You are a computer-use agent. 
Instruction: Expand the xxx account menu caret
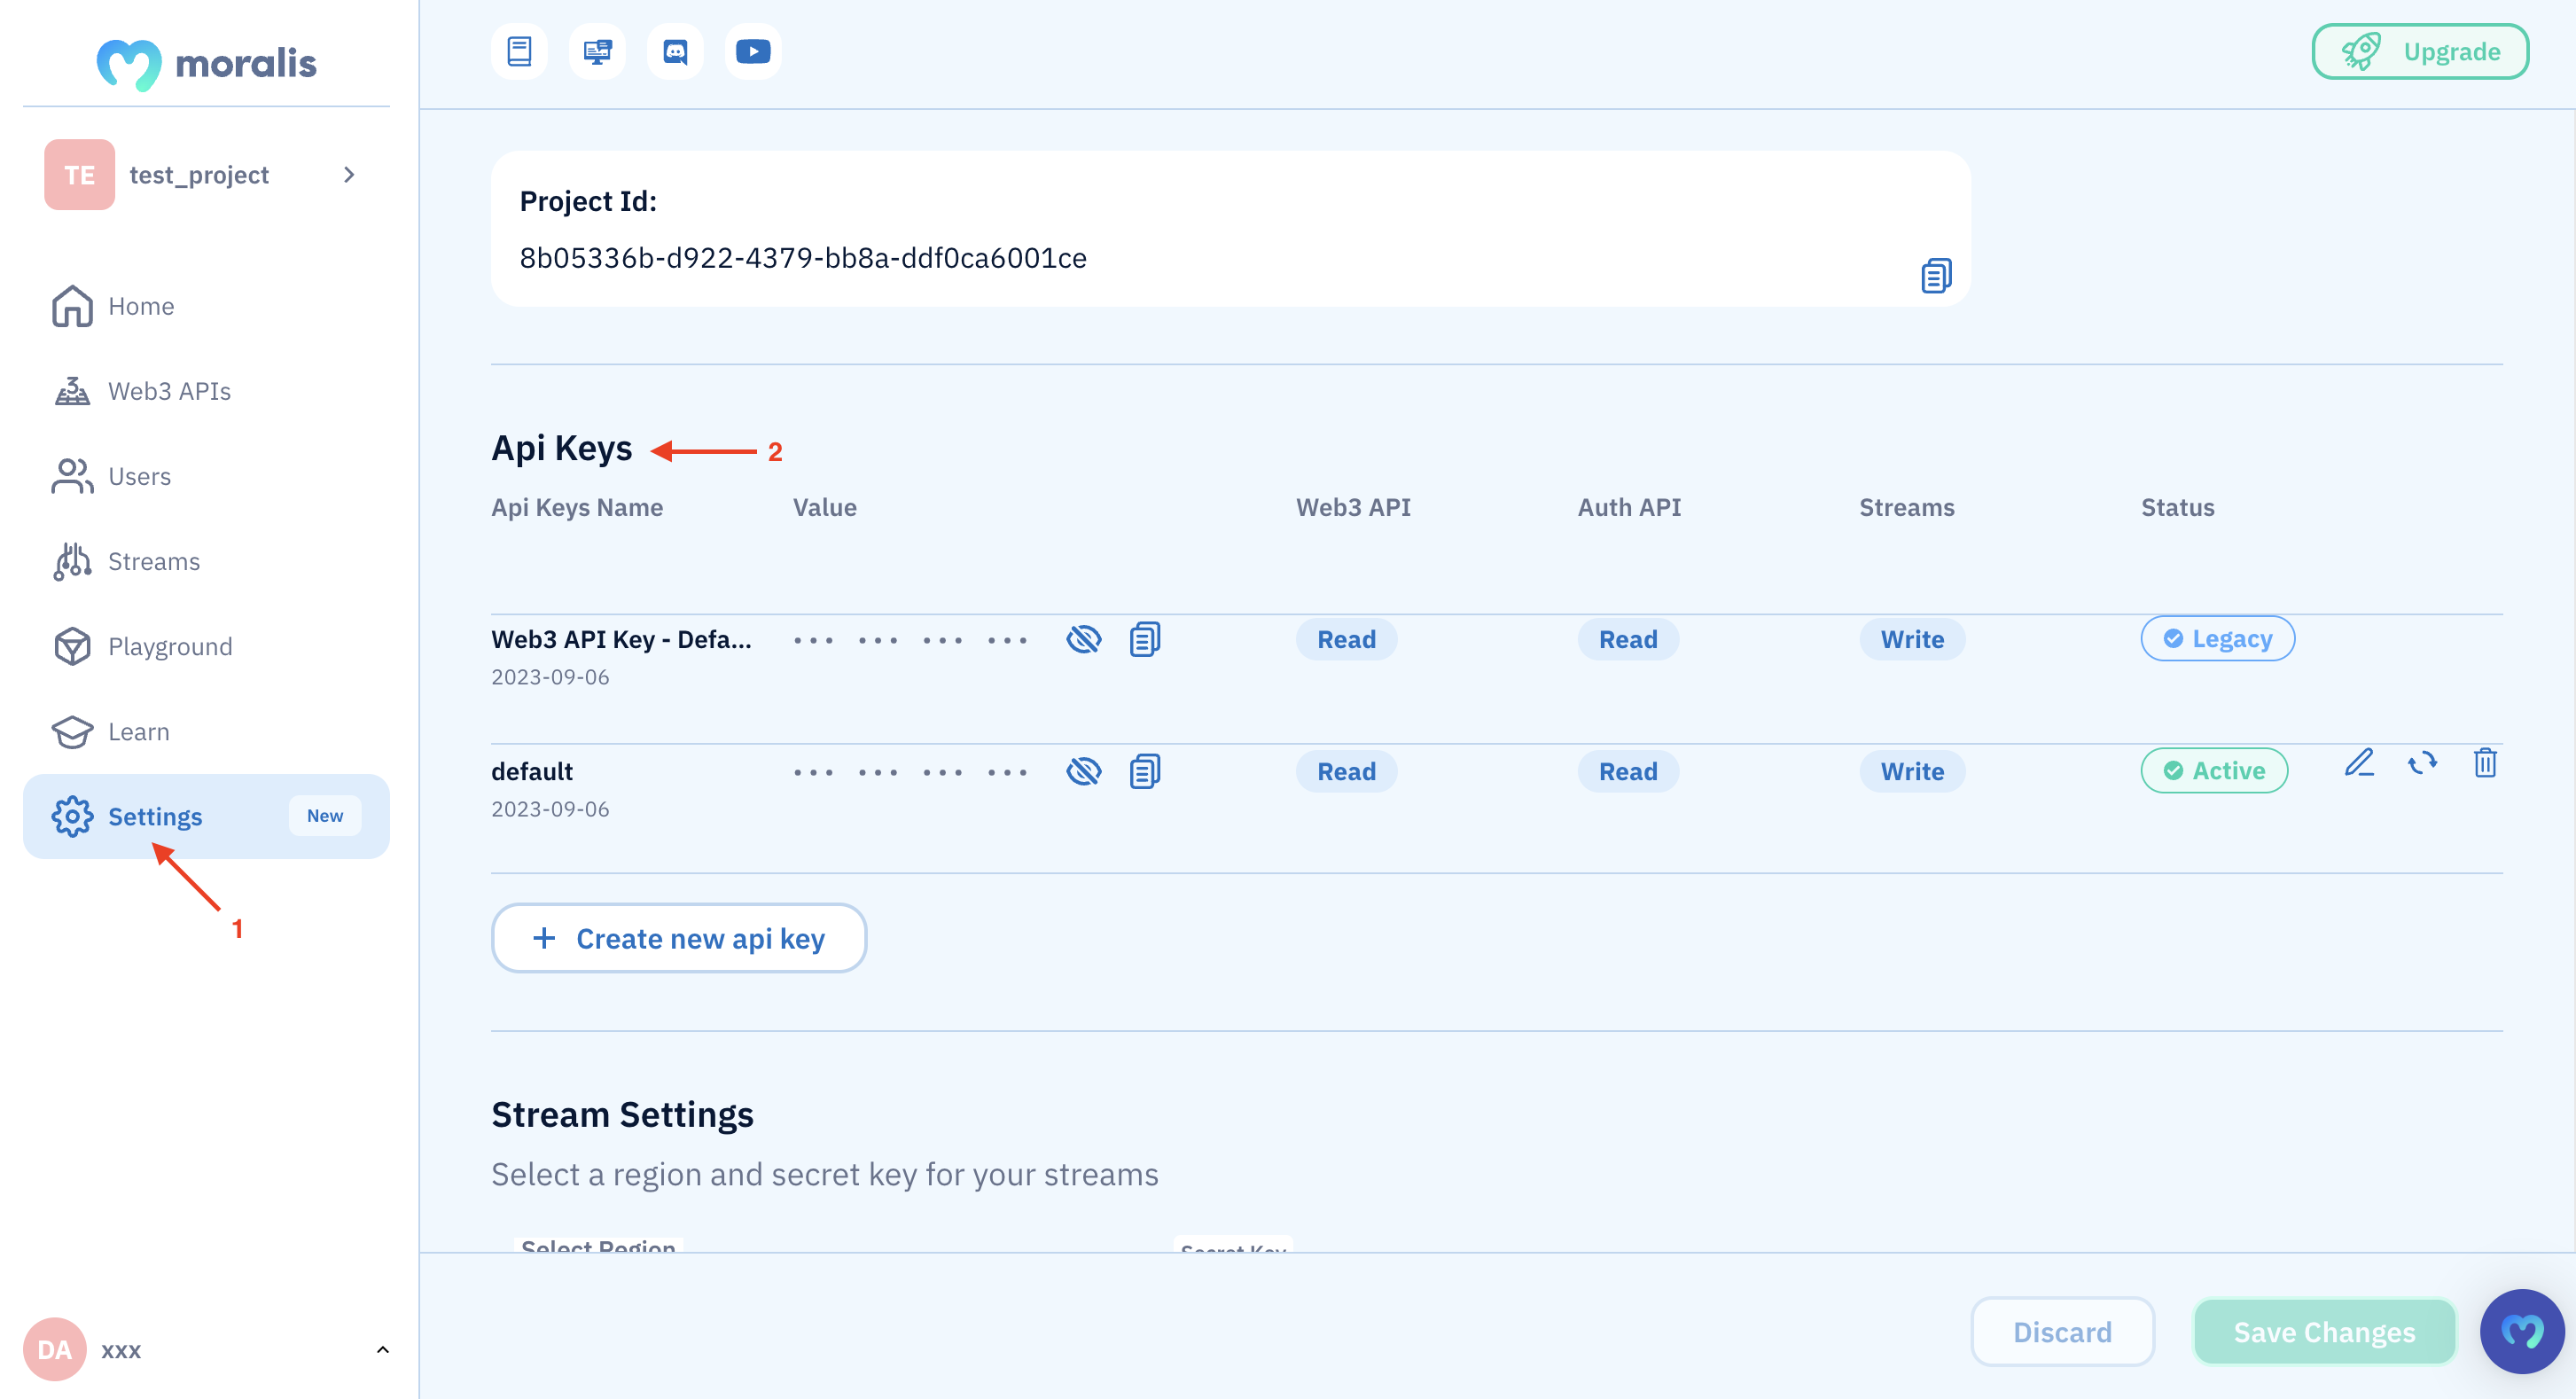tap(382, 1349)
